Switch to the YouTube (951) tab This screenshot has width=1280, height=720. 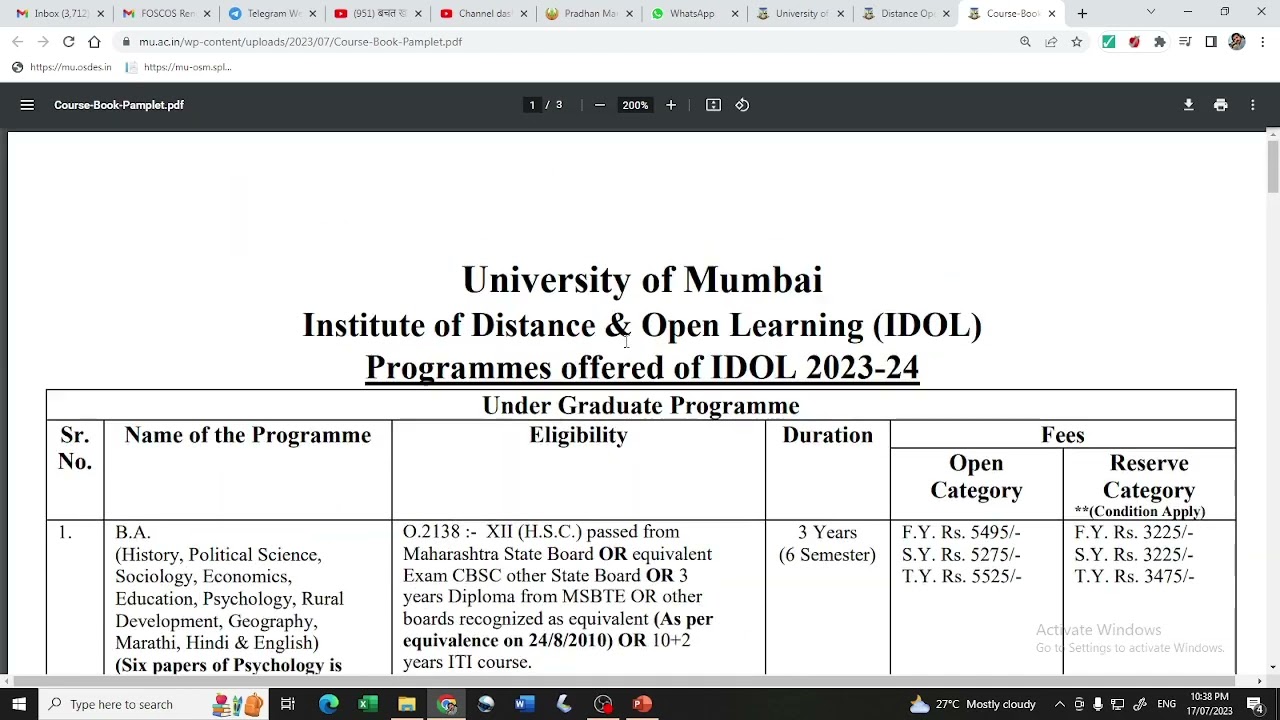378,13
